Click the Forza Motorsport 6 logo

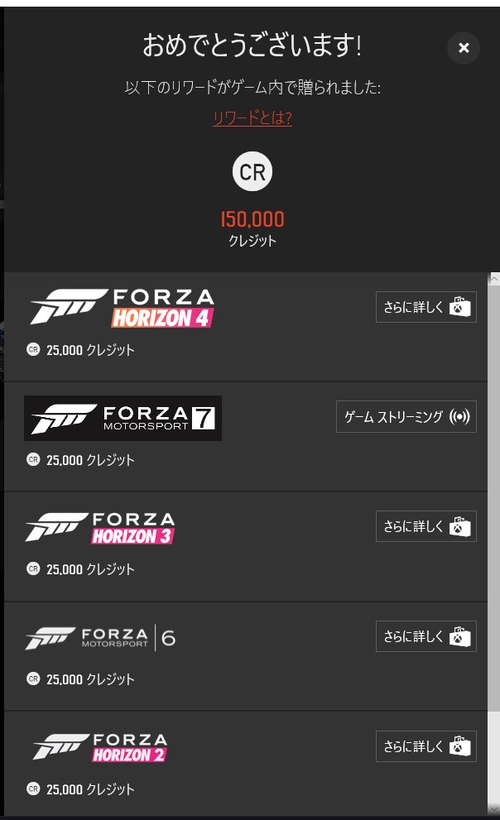[x=100, y=638]
